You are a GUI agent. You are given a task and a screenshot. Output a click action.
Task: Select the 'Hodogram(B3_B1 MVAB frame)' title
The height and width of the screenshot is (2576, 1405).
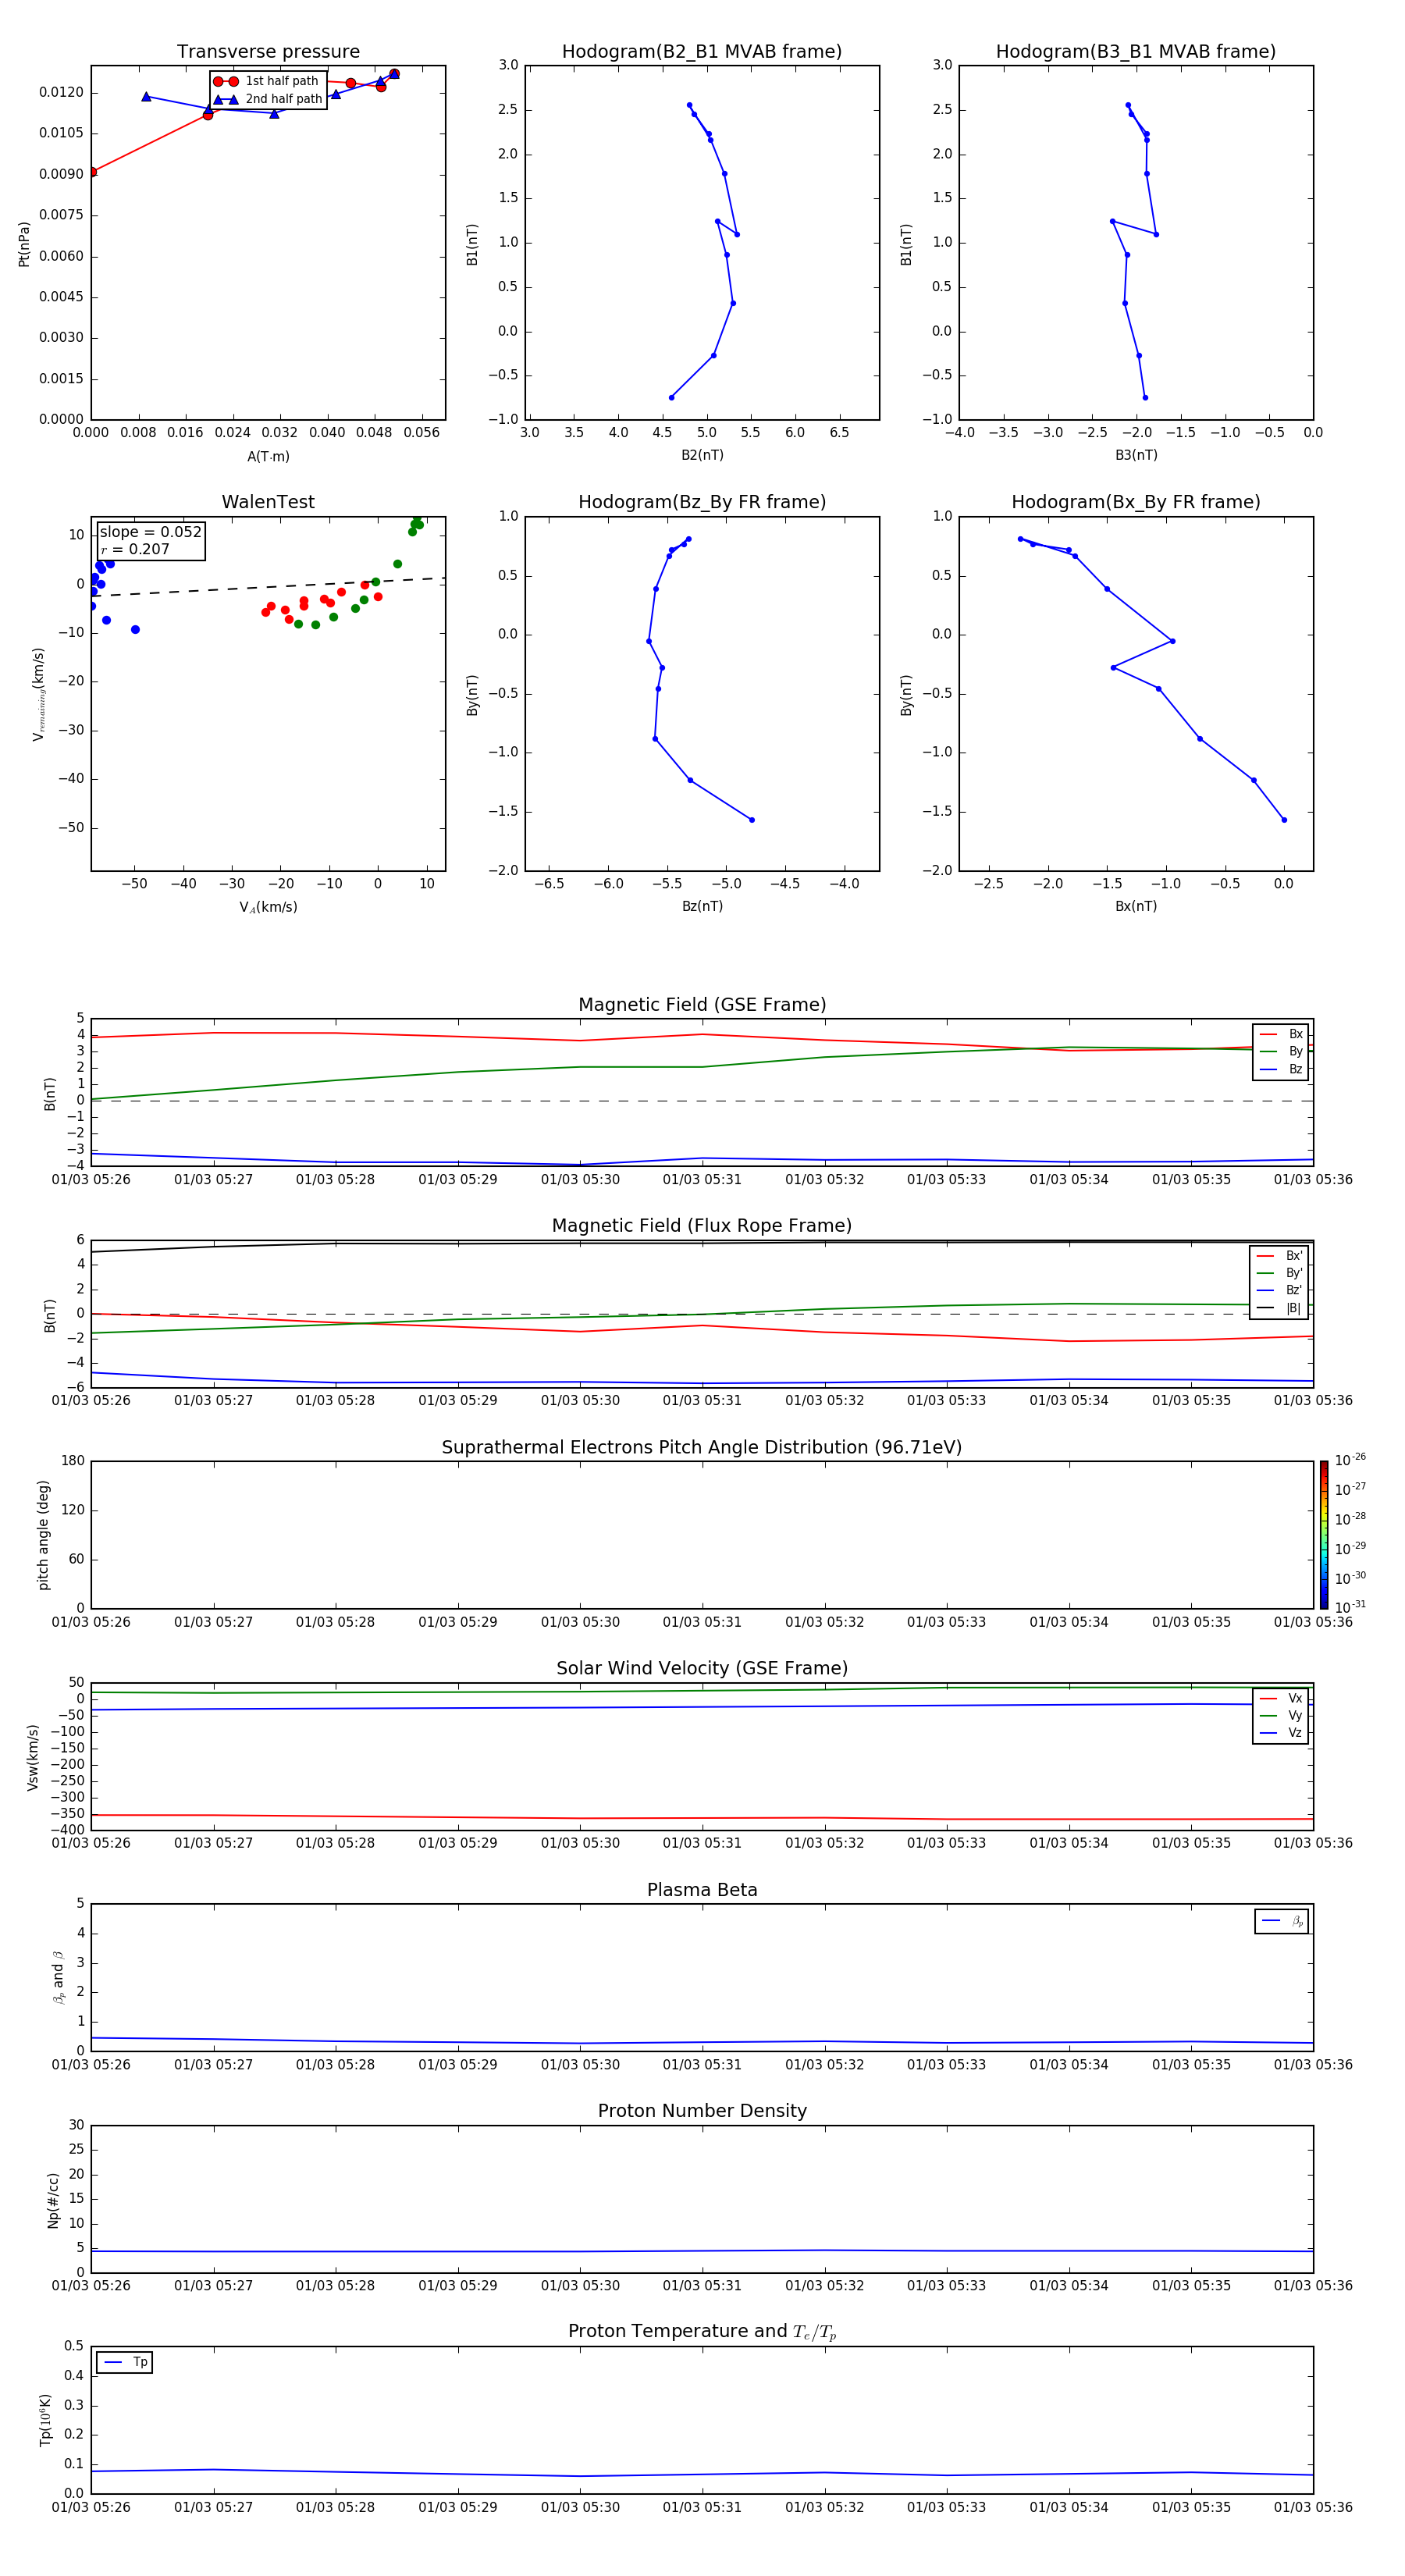point(1136,52)
